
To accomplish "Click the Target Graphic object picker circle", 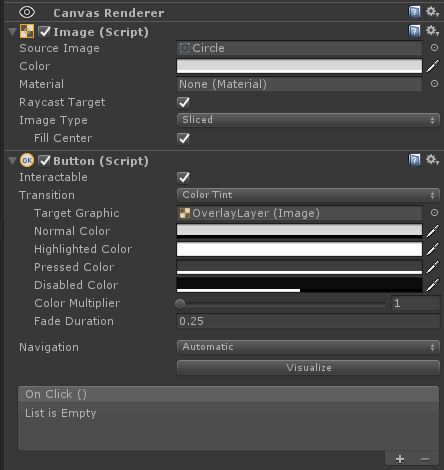I will click(x=434, y=213).
